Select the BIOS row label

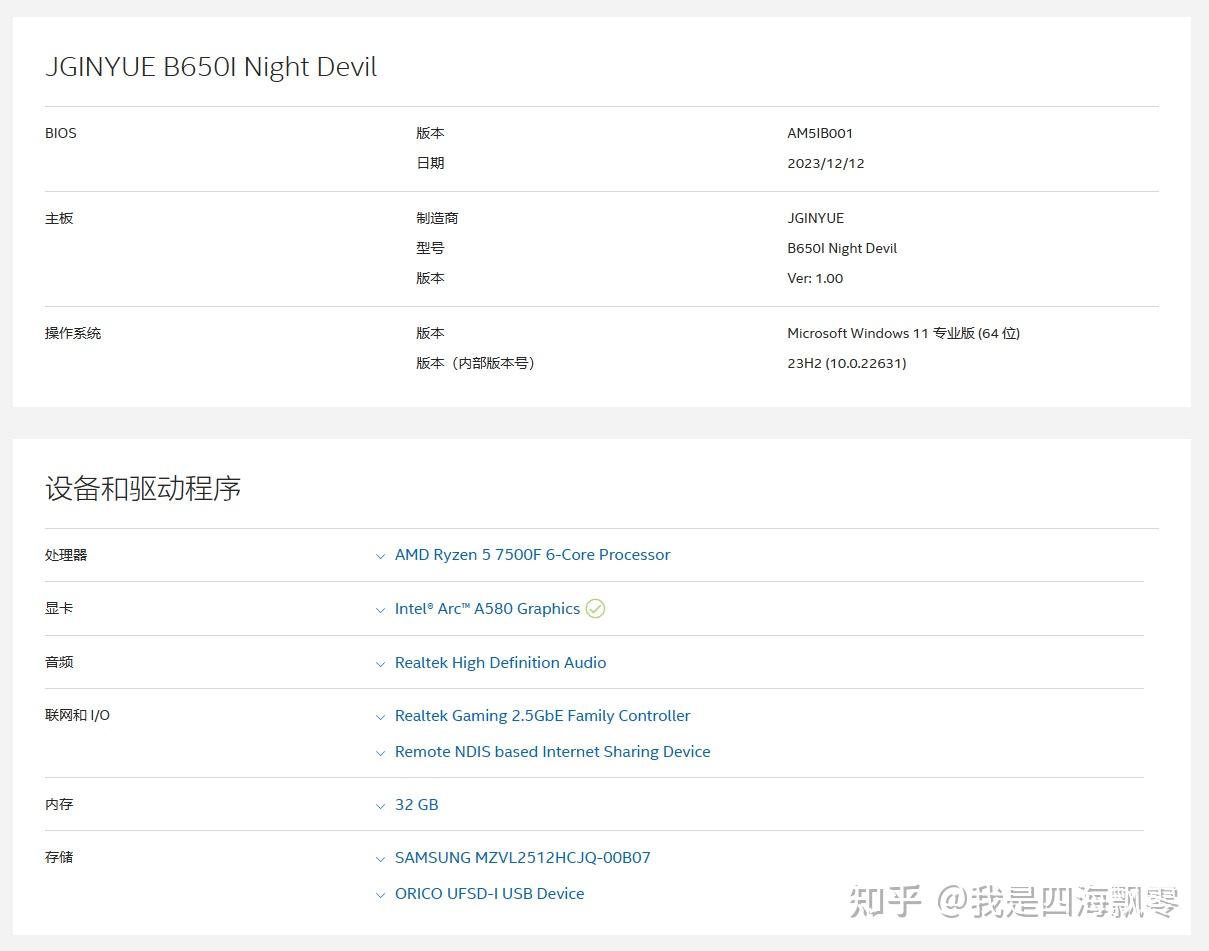pyautogui.click(x=60, y=133)
